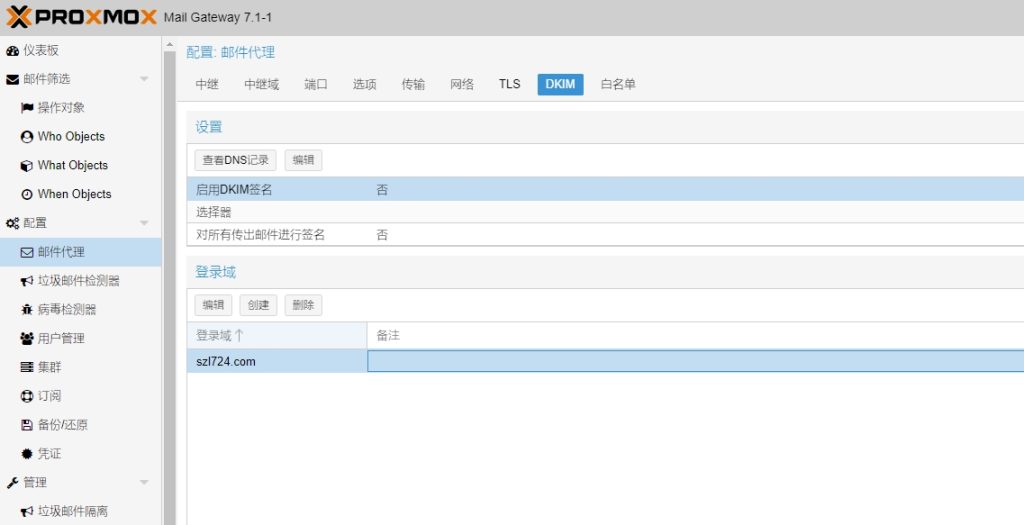Viewport: 1024px width, 525px height.
Task: Switch to the 中继 tab
Action: (207, 84)
